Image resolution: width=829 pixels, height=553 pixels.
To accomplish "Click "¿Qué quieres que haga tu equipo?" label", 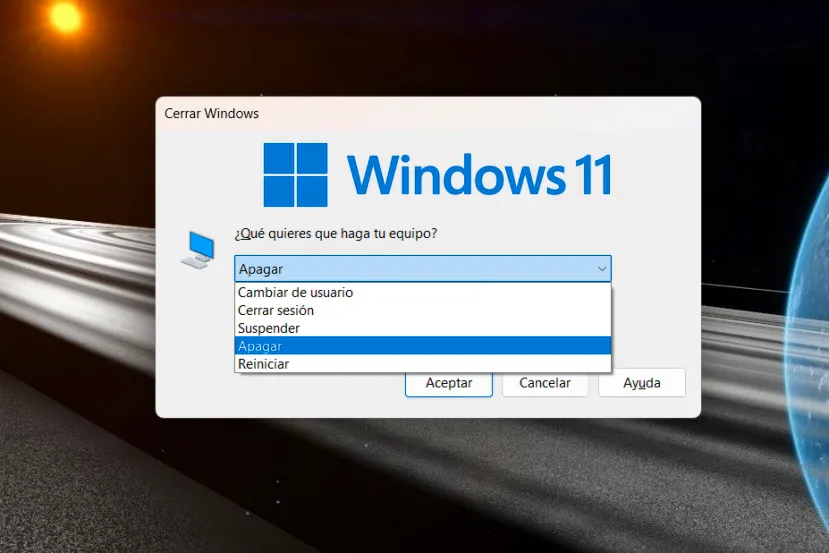I will [336, 233].
